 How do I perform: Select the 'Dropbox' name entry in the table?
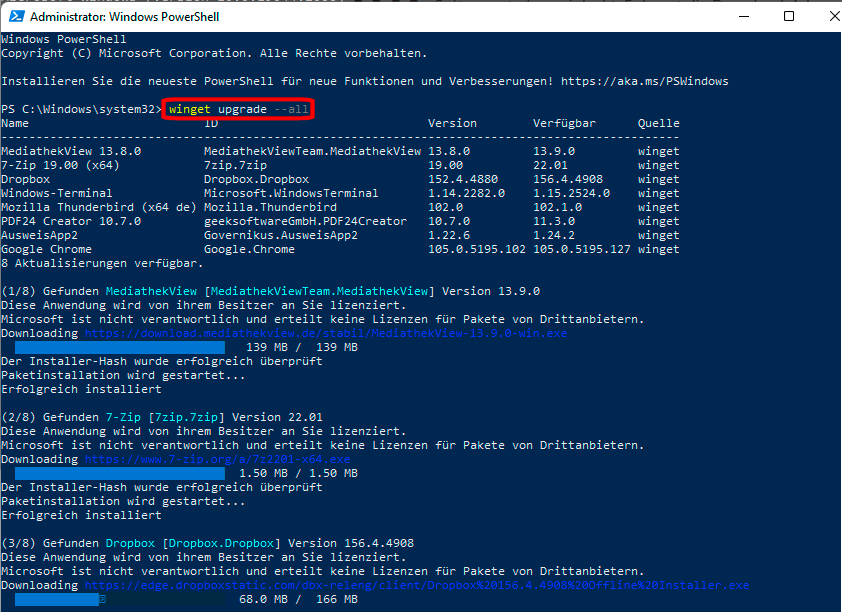tap(25, 179)
